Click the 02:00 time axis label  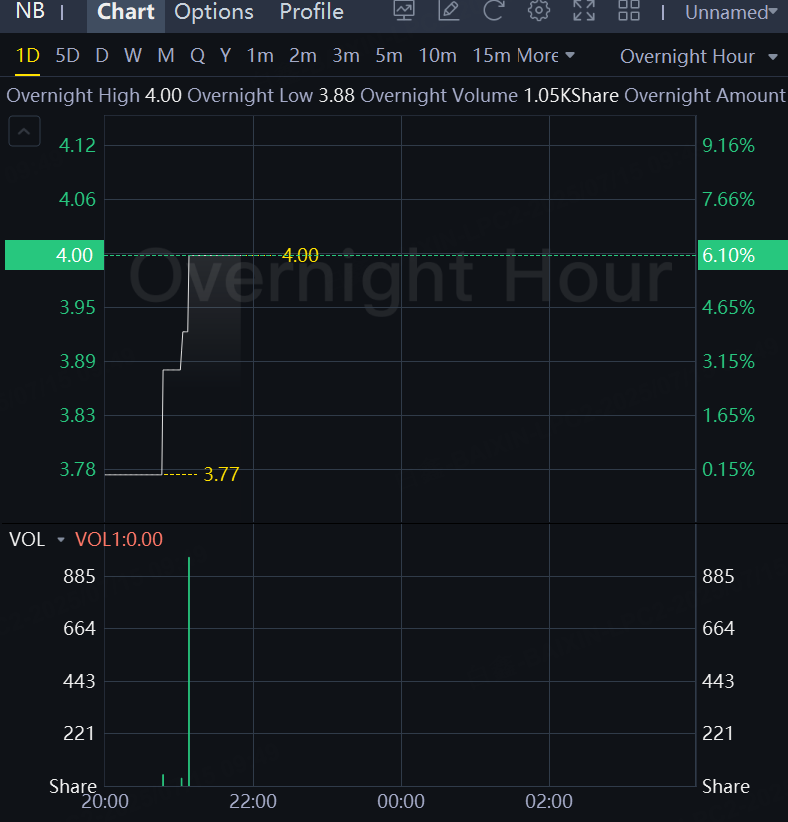(549, 802)
